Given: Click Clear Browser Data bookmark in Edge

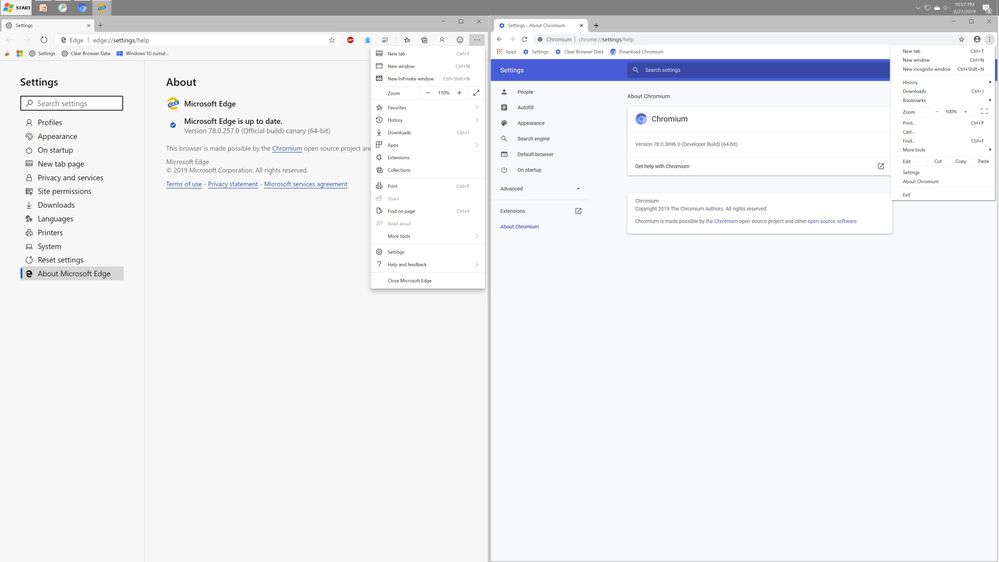Looking at the screenshot, I should coord(86,54).
